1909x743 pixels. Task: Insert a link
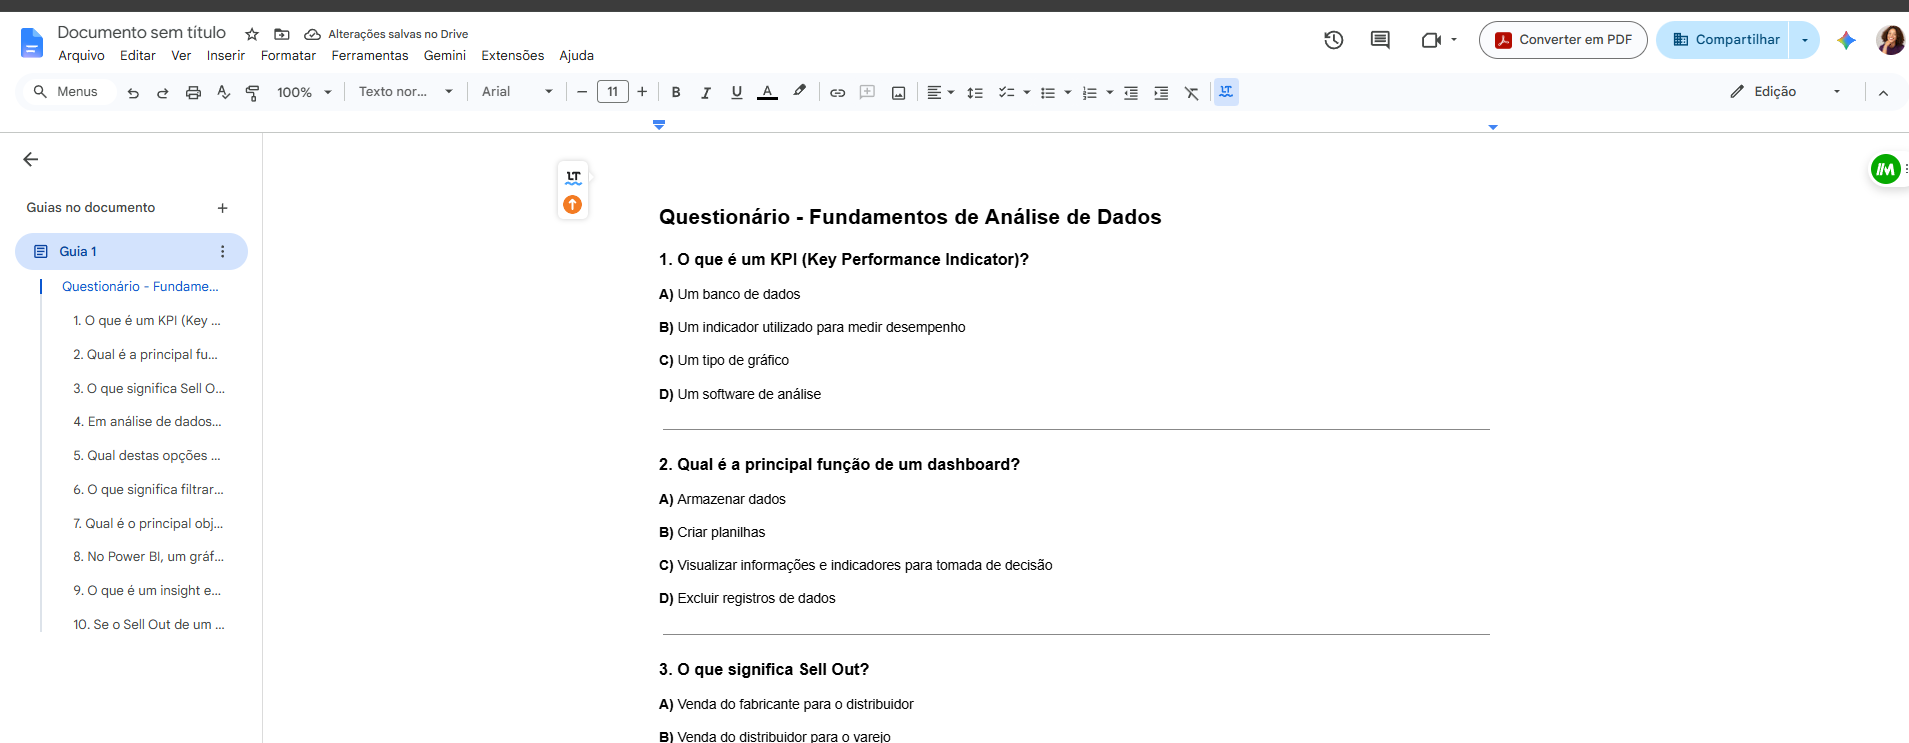(x=838, y=92)
